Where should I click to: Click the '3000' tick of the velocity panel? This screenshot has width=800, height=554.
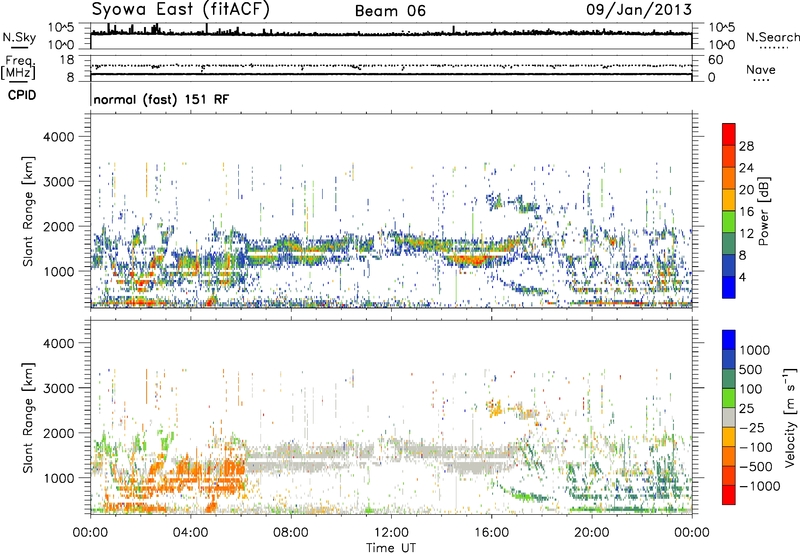click(58, 388)
